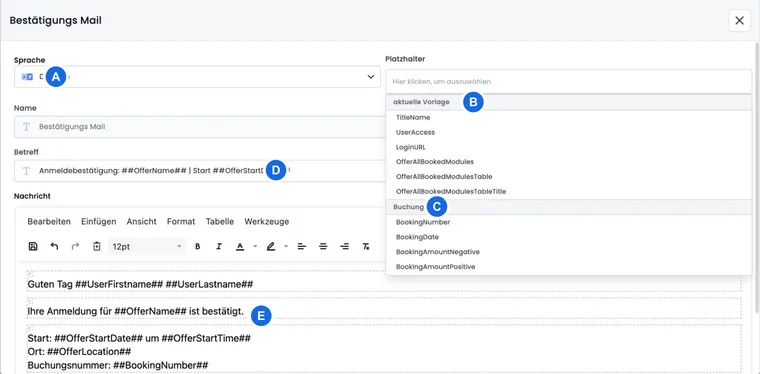This screenshot has width=760, height=374.
Task: Open the Bearbeiten menu
Action: pyautogui.click(x=49, y=221)
